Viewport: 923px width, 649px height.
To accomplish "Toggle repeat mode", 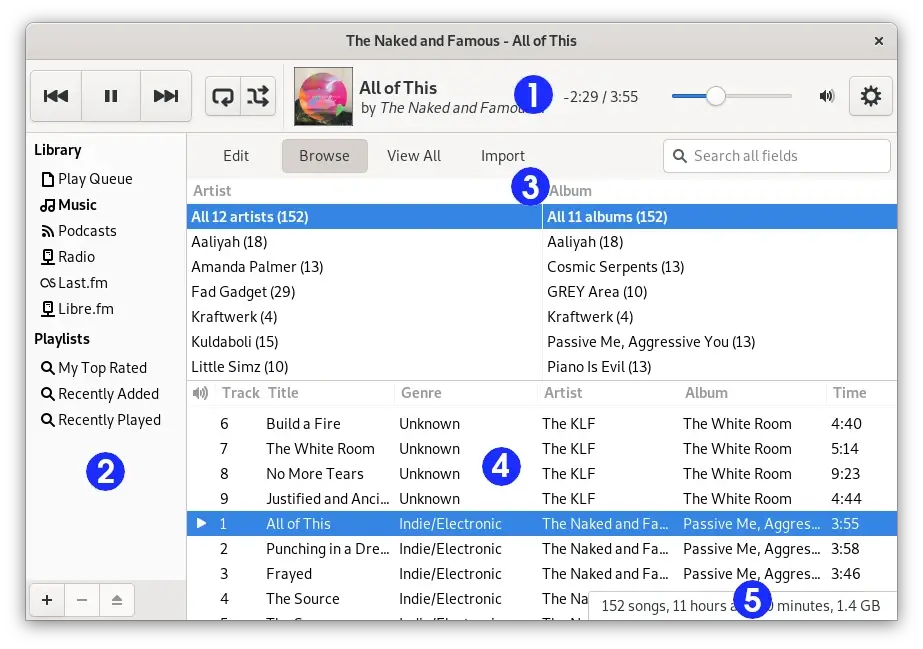I will click(x=222, y=97).
